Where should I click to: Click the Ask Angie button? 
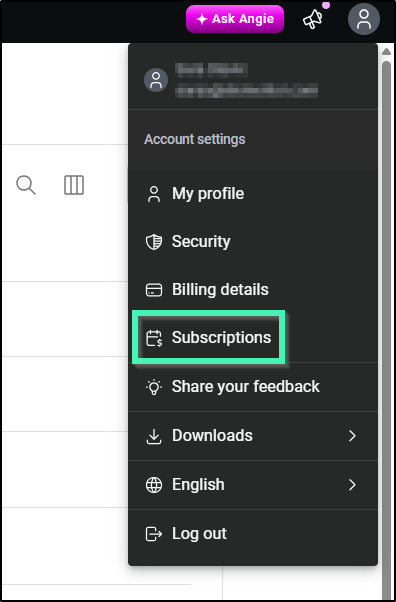tap(235, 19)
